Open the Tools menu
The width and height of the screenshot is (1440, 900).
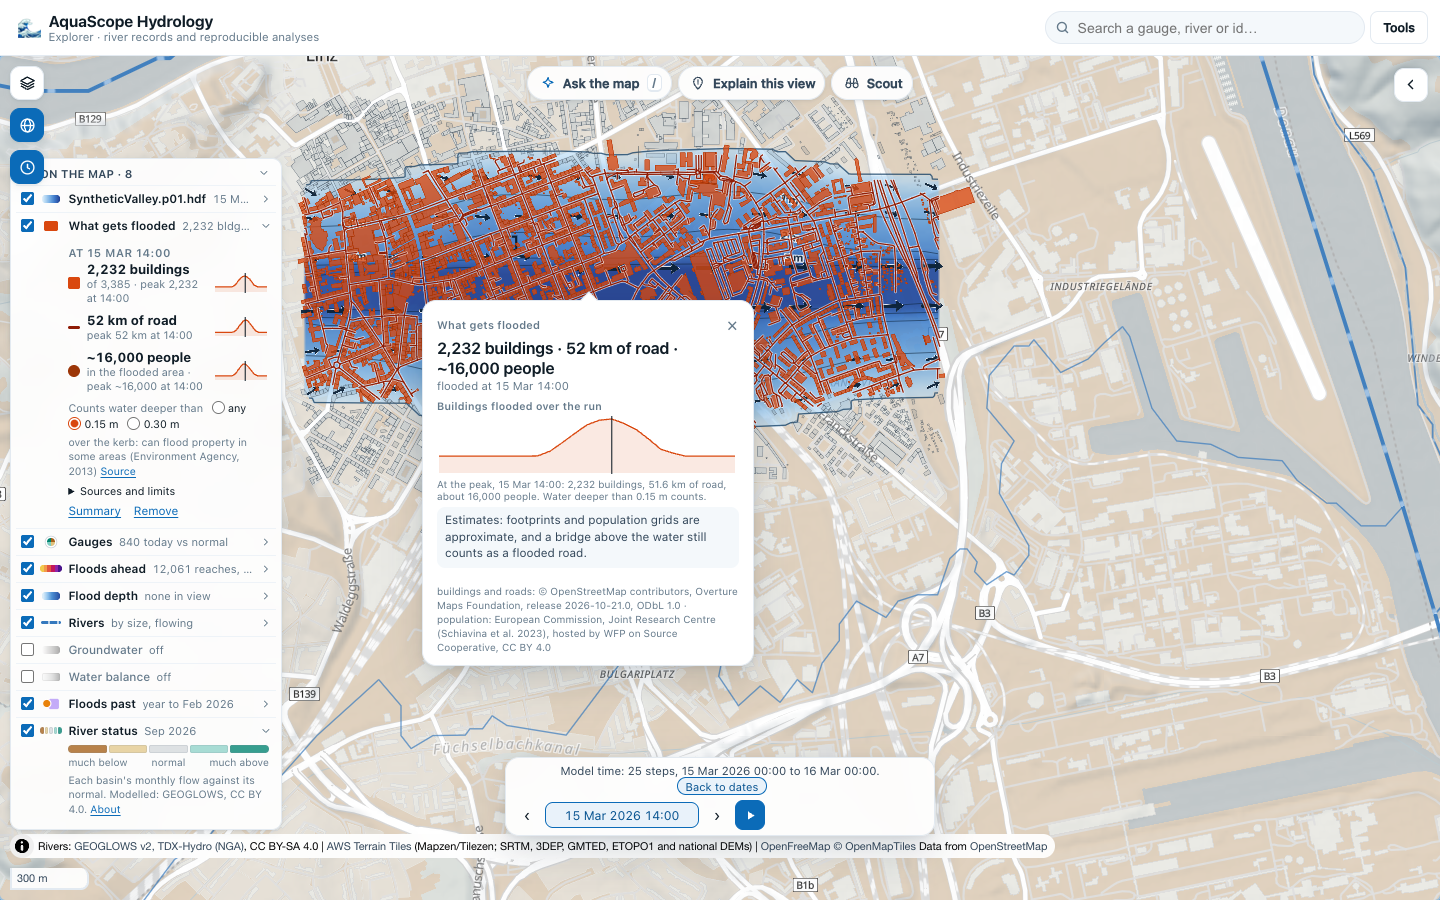(1399, 28)
